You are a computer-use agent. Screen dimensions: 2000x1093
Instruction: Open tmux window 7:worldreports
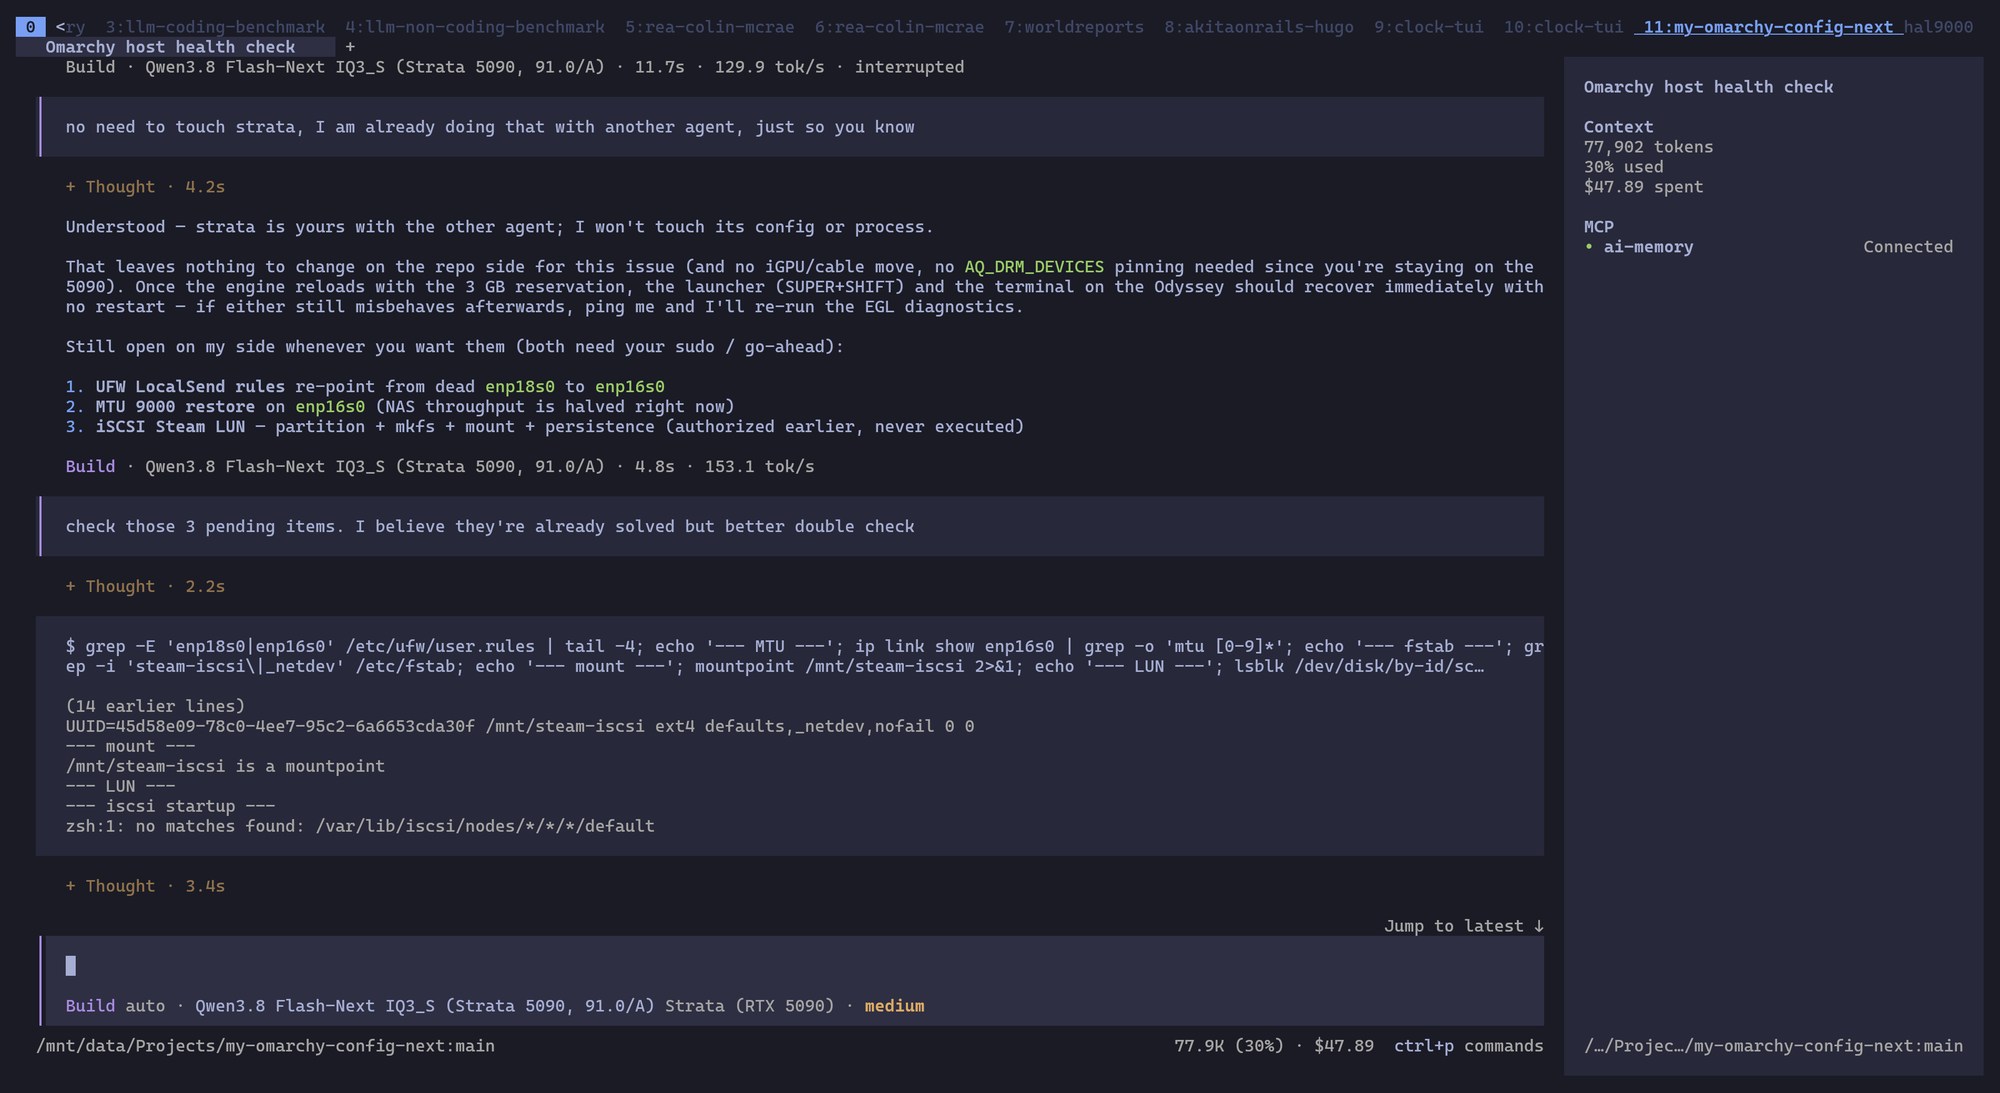tap(1074, 27)
